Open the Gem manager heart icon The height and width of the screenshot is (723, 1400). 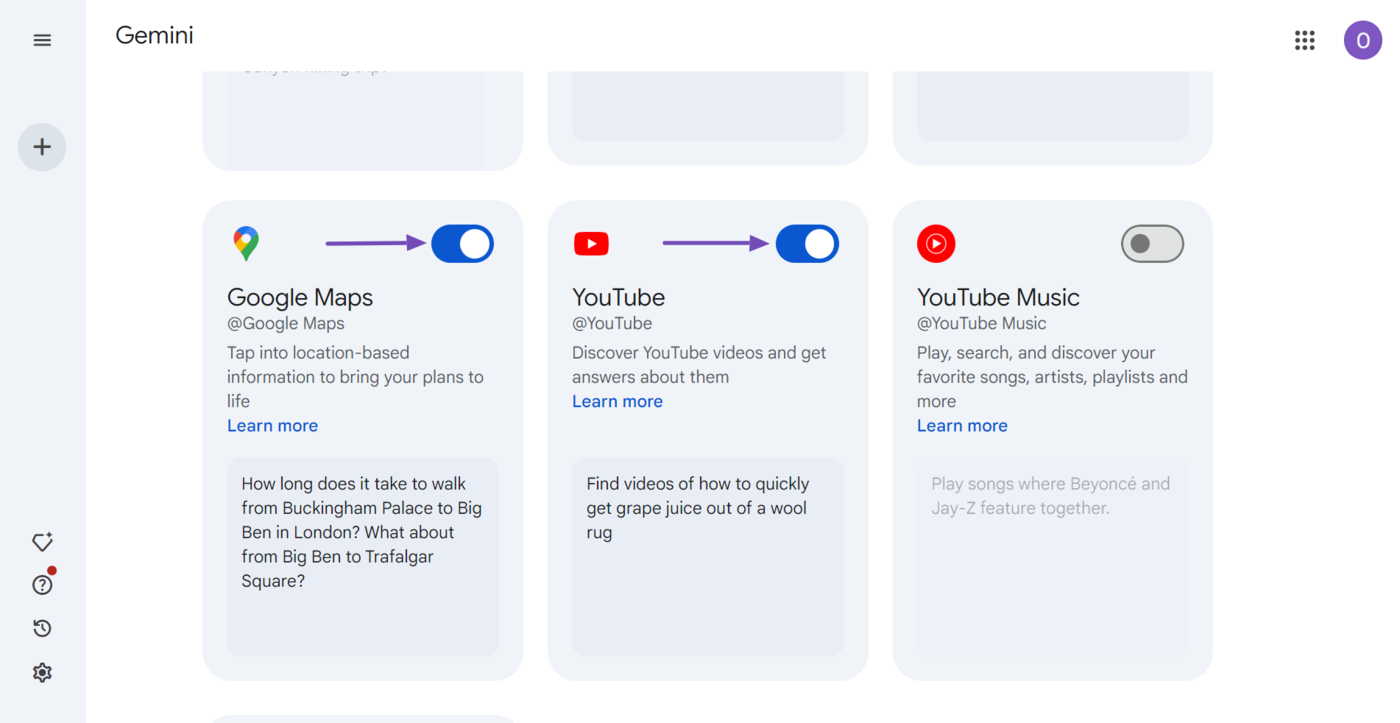click(x=42, y=542)
